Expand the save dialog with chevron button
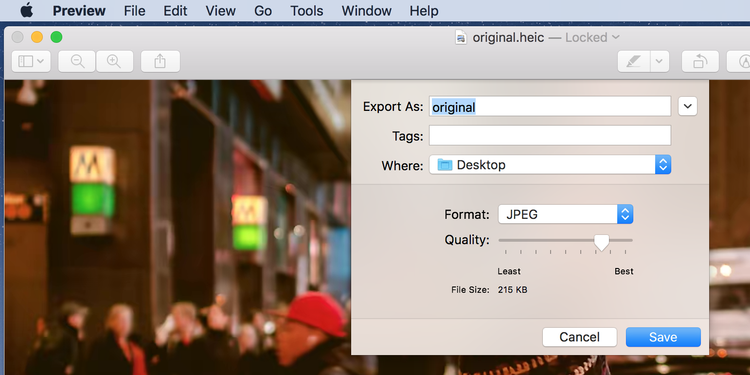This screenshot has height=375, width=750. 687,106
